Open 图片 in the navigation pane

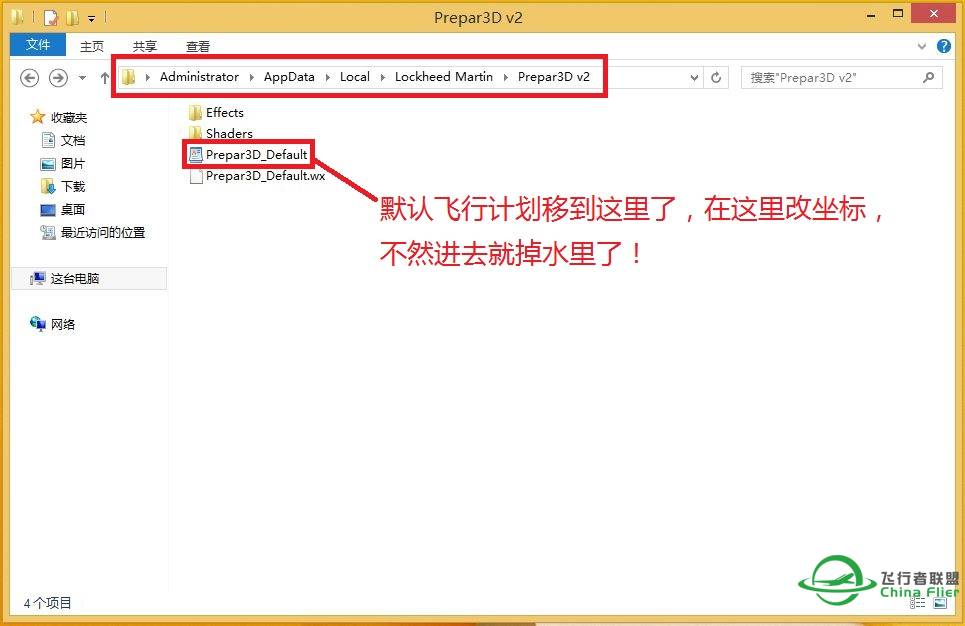[73, 163]
